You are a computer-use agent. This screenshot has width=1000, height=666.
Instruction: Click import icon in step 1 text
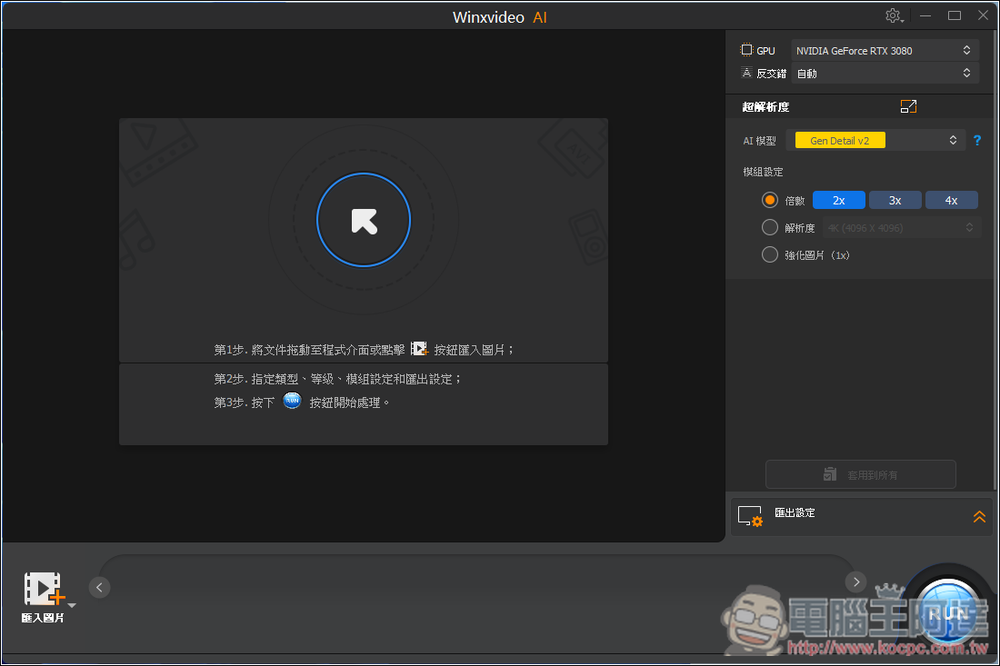point(419,348)
